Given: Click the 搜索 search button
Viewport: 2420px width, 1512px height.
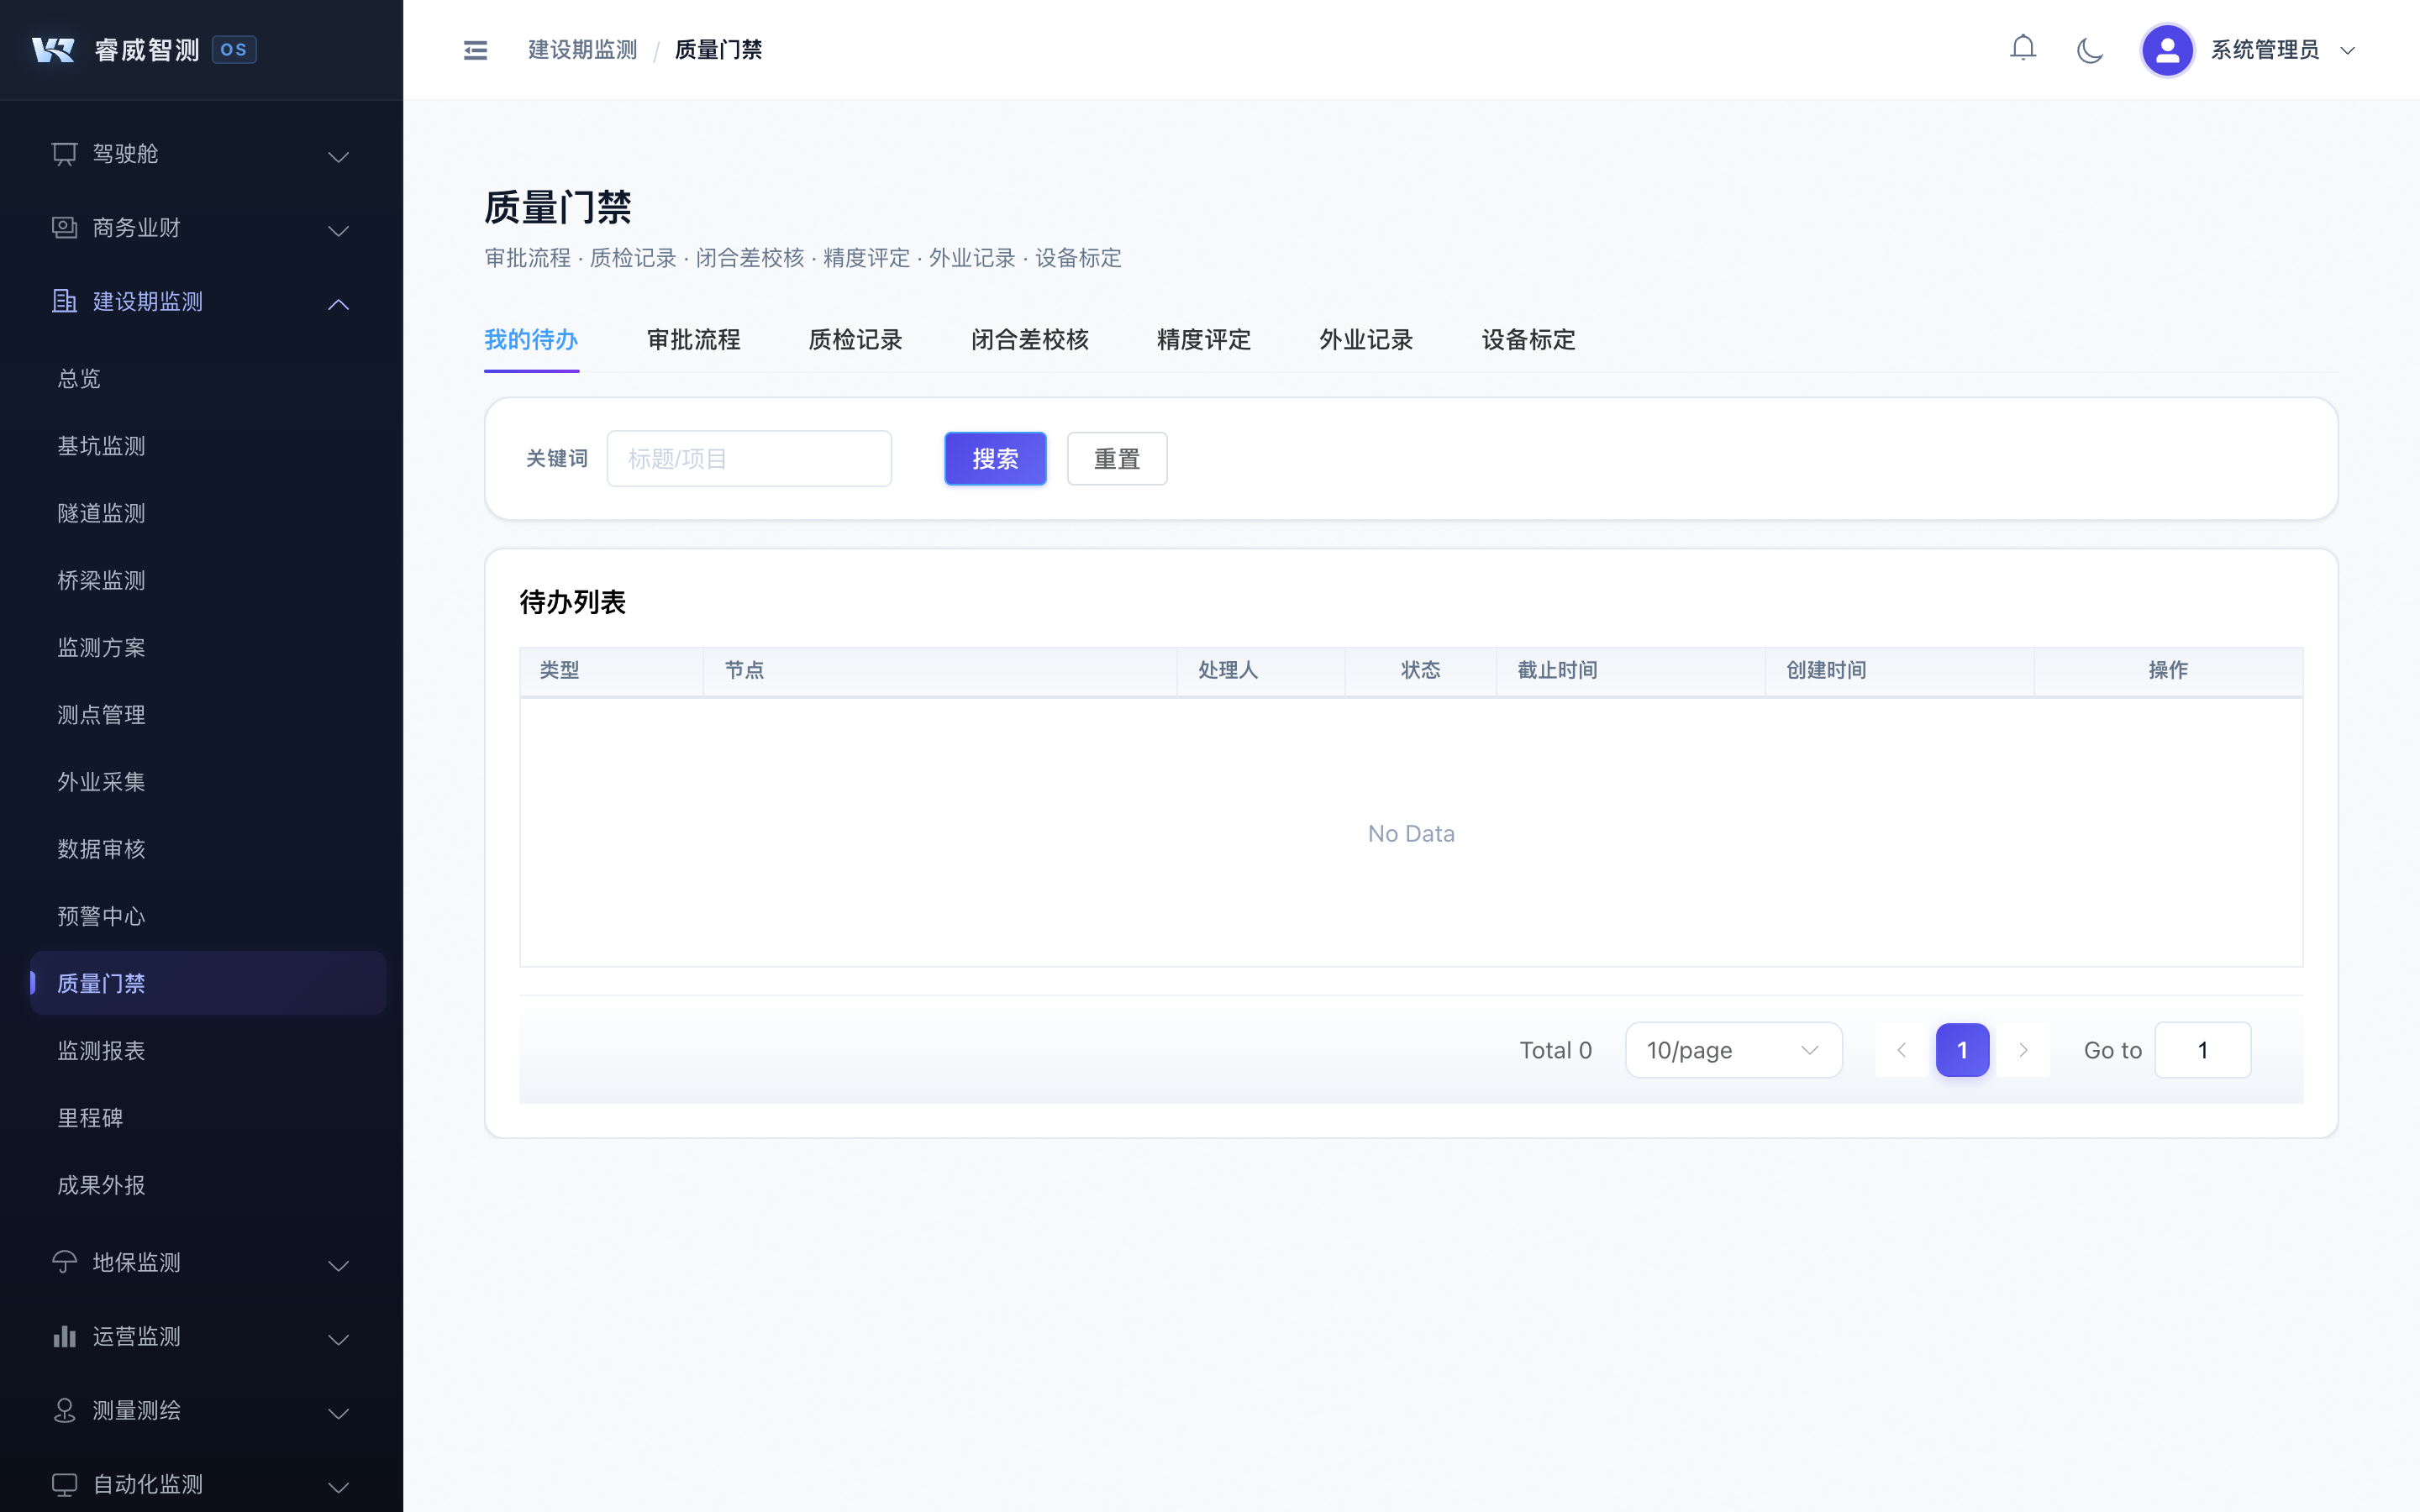Looking at the screenshot, I should pyautogui.click(x=994, y=458).
